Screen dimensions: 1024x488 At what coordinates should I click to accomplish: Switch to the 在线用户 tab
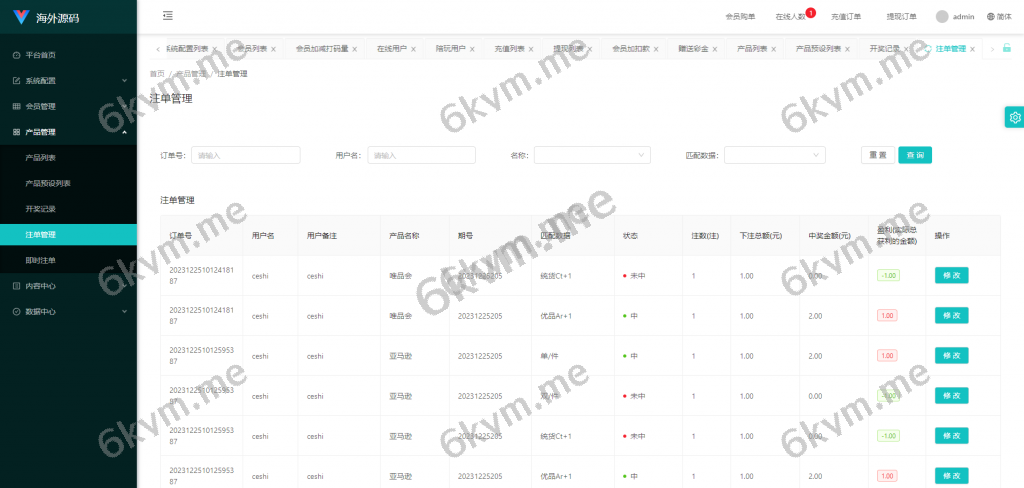392,49
